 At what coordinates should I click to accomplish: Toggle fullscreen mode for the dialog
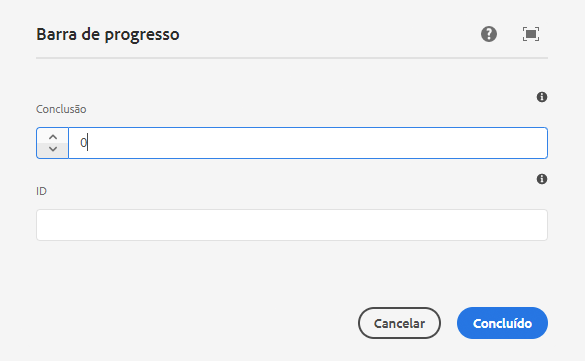pyautogui.click(x=531, y=34)
